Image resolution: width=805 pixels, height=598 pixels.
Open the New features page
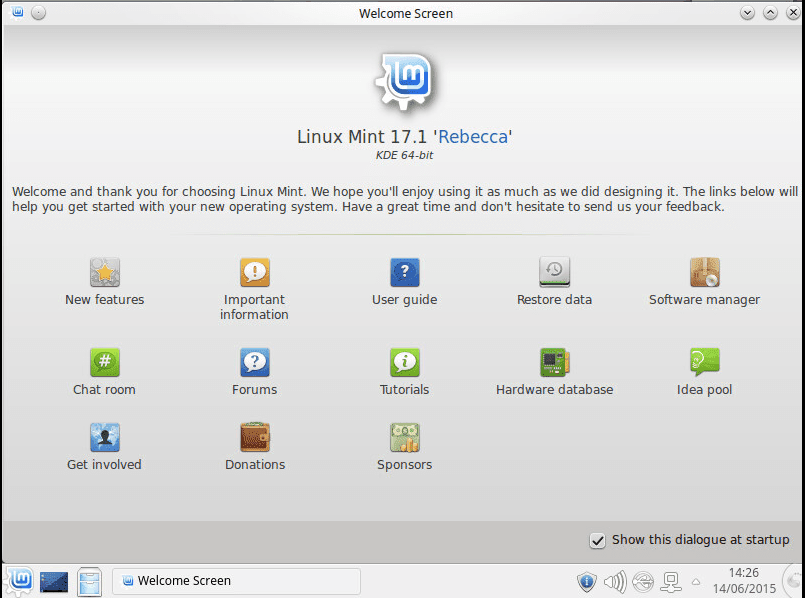click(104, 271)
